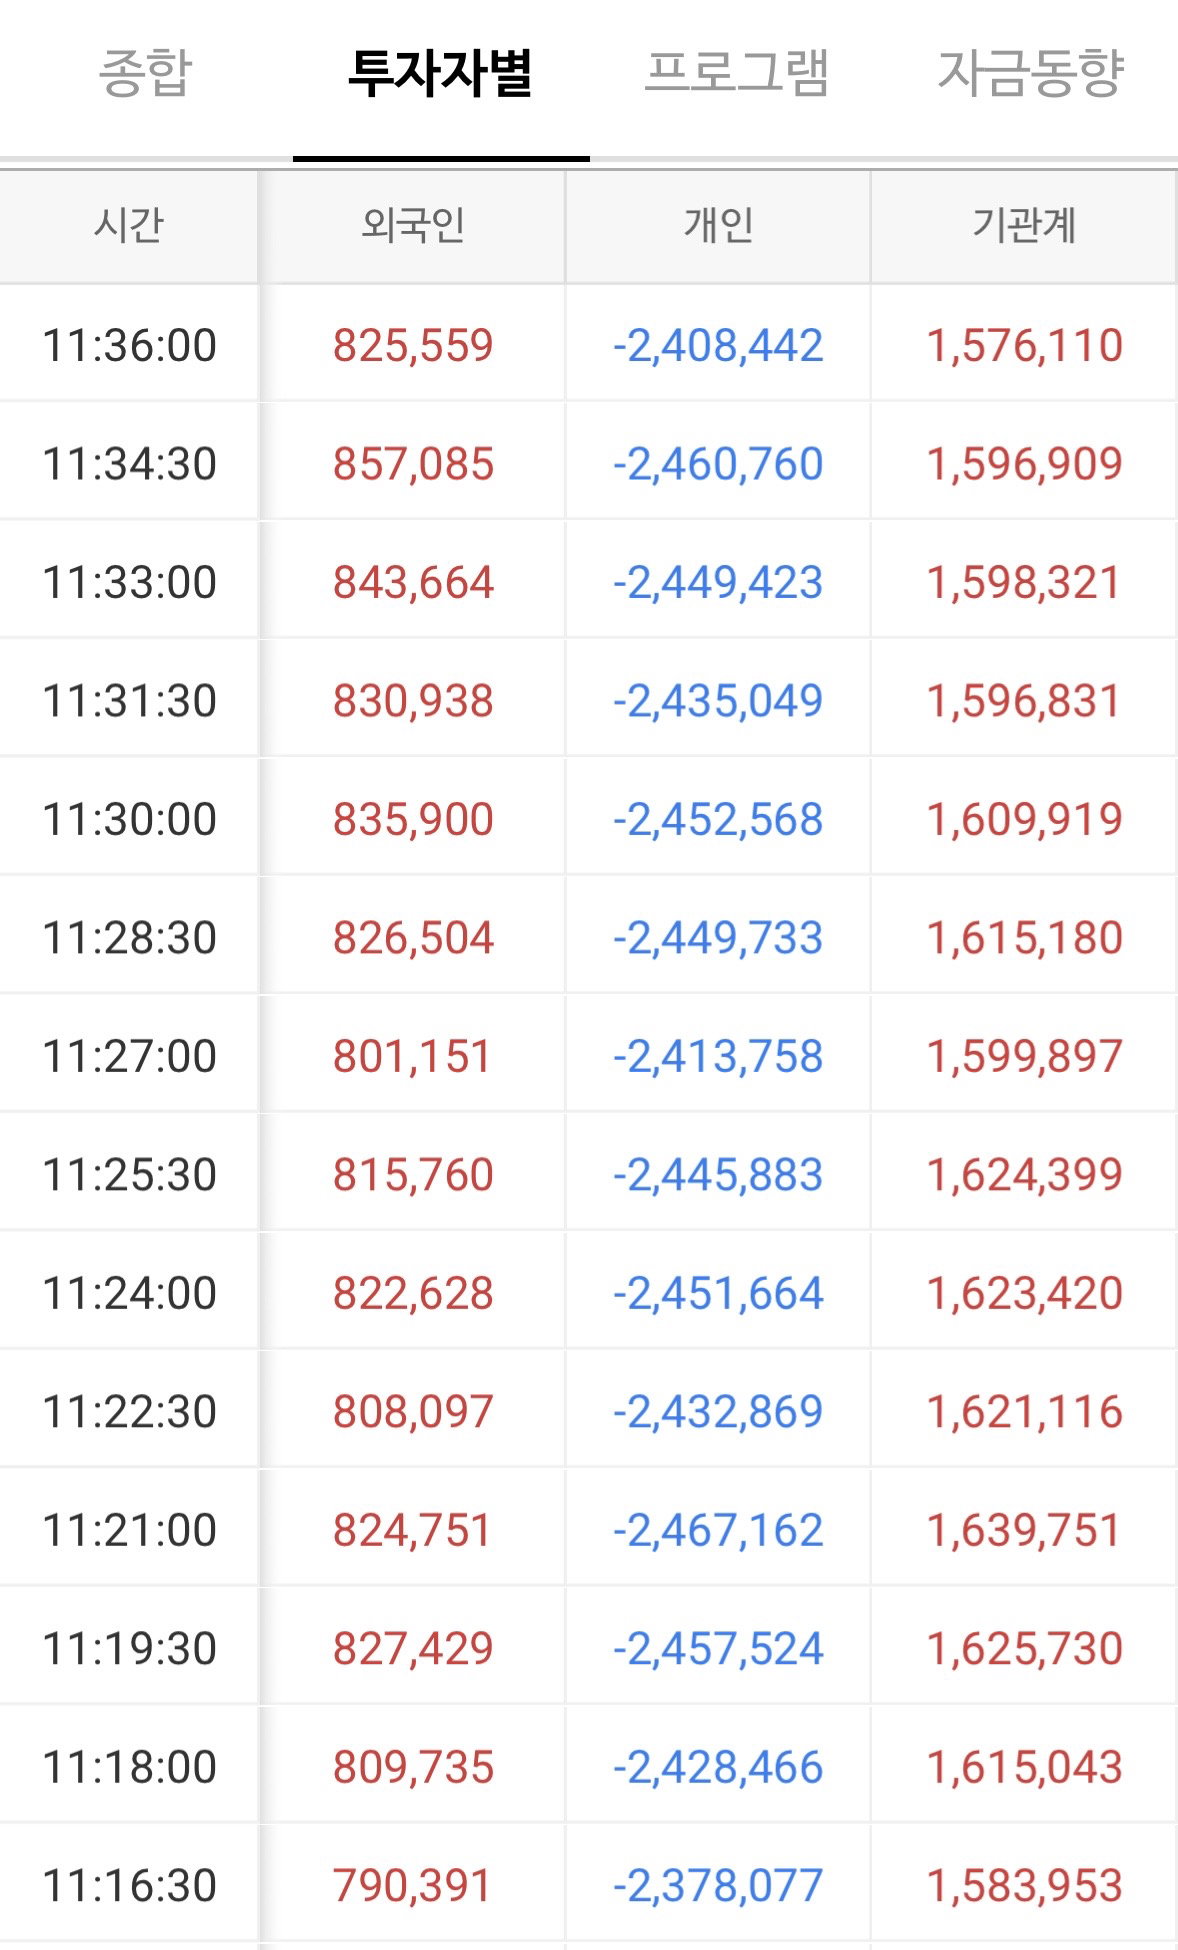
Task: Click the 외국인 column header
Action: coord(413,225)
